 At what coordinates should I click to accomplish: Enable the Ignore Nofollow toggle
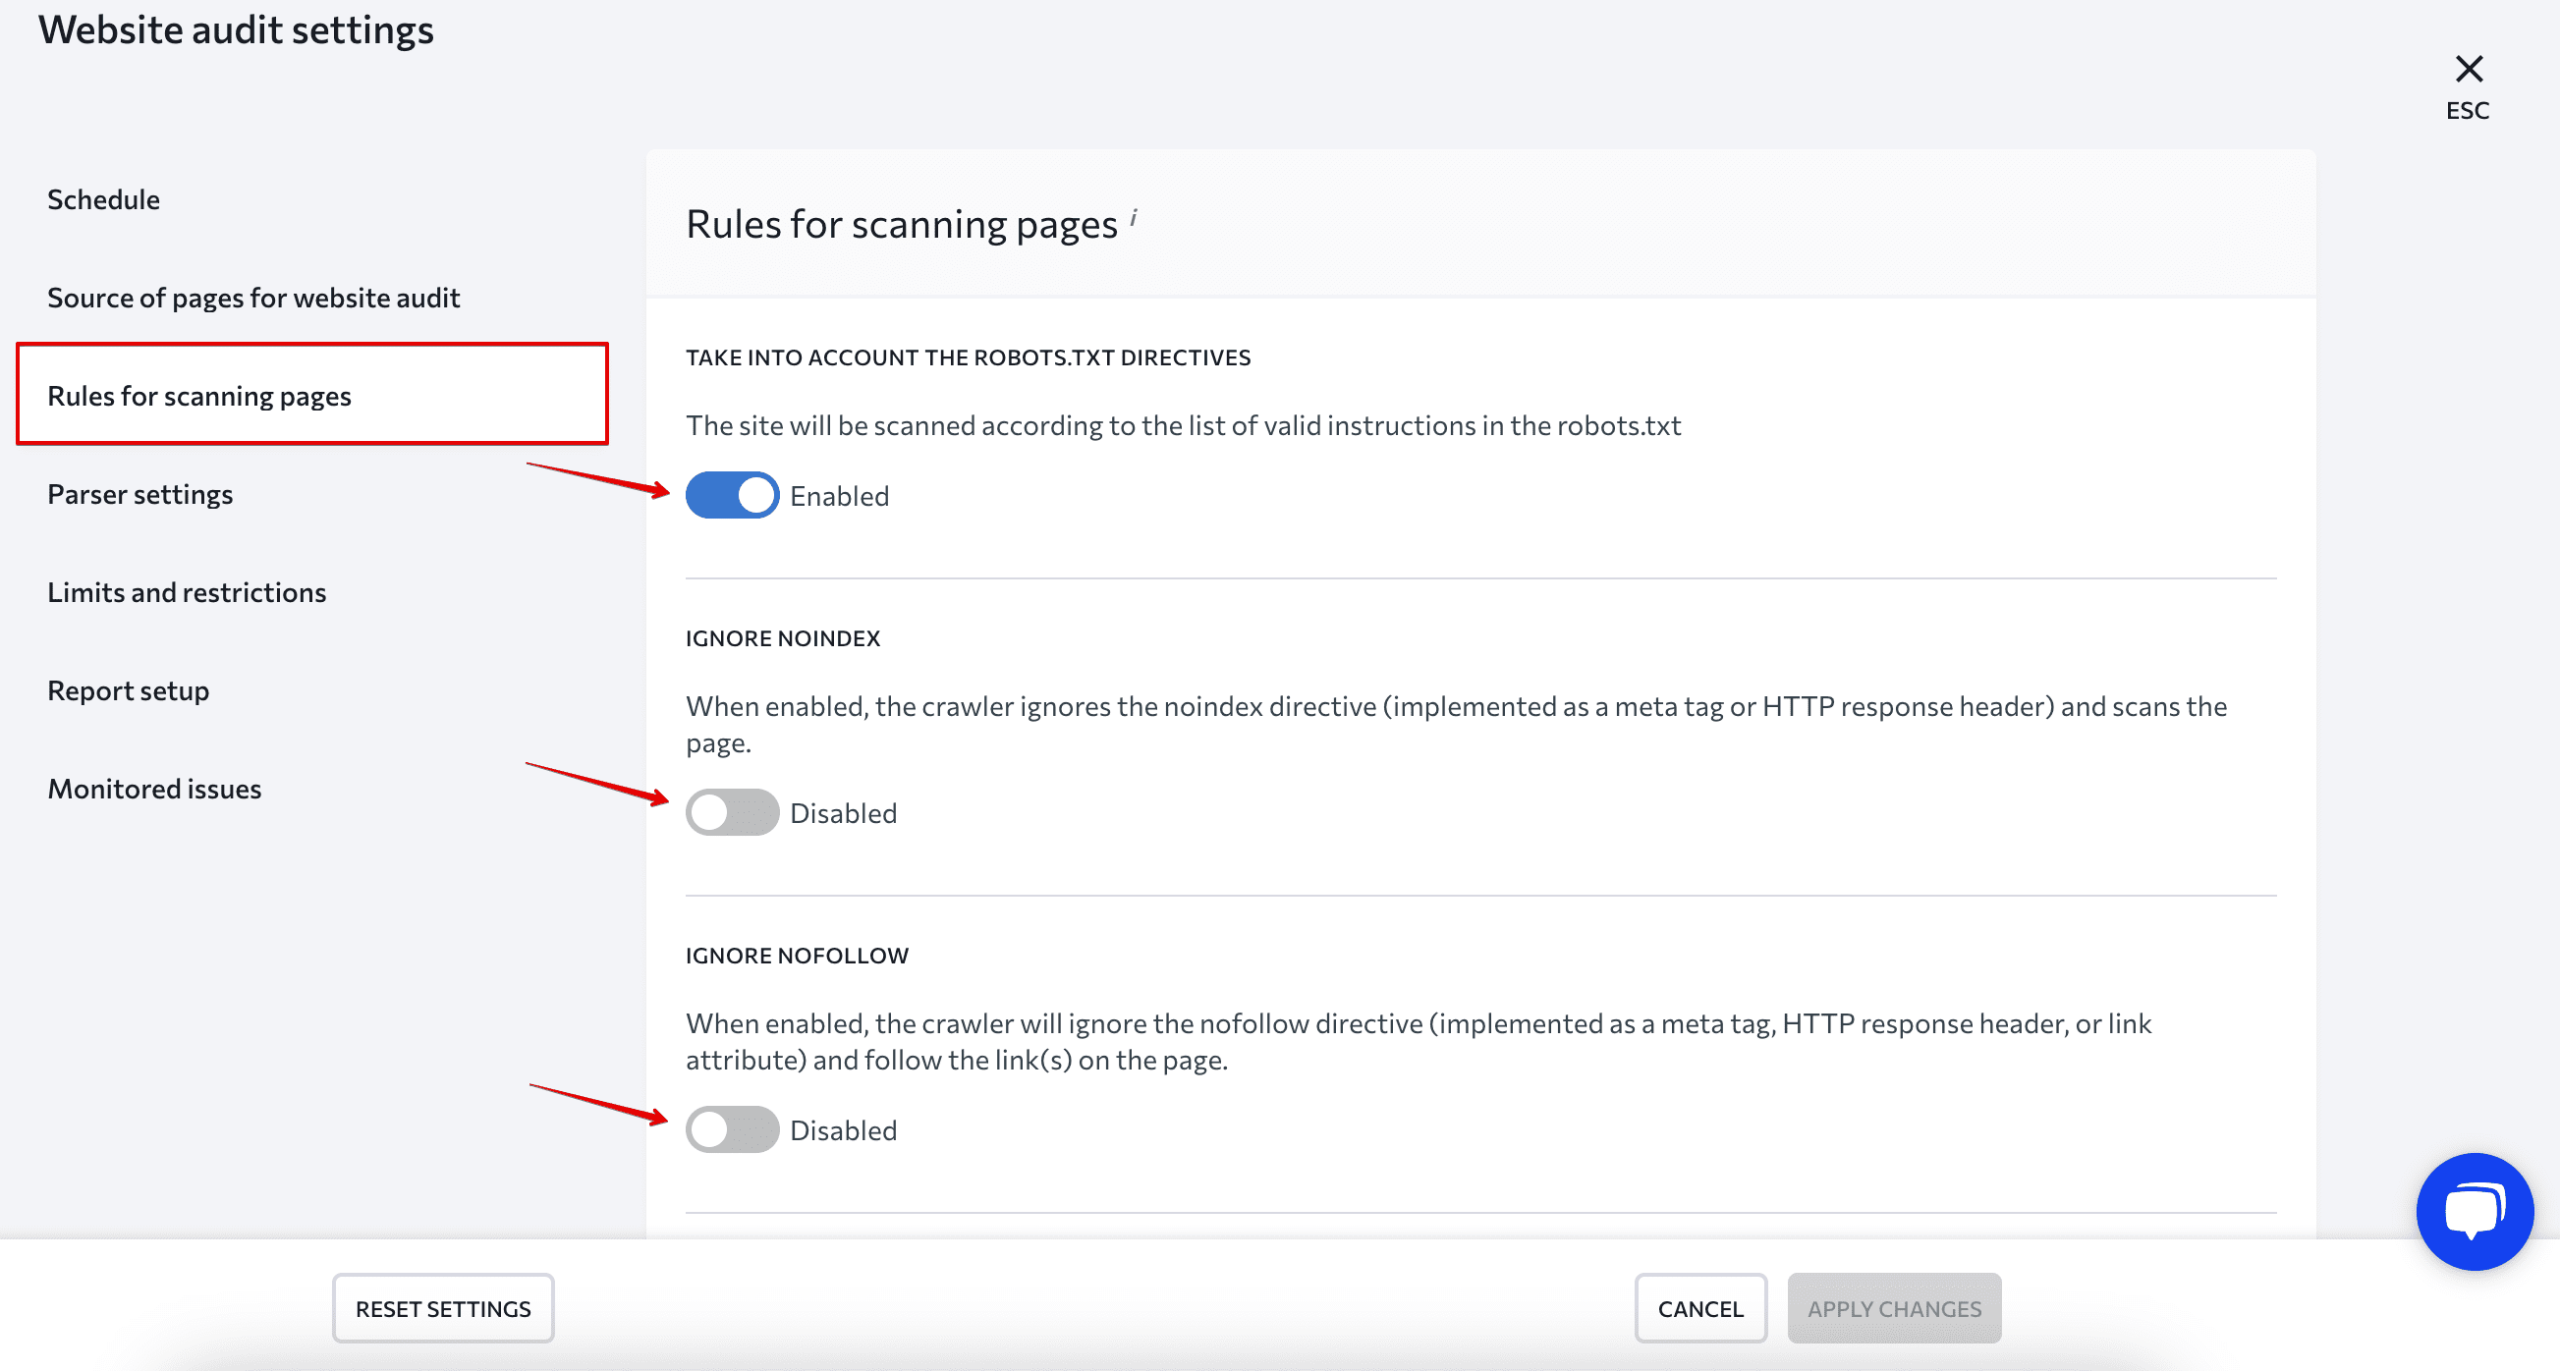(732, 1129)
